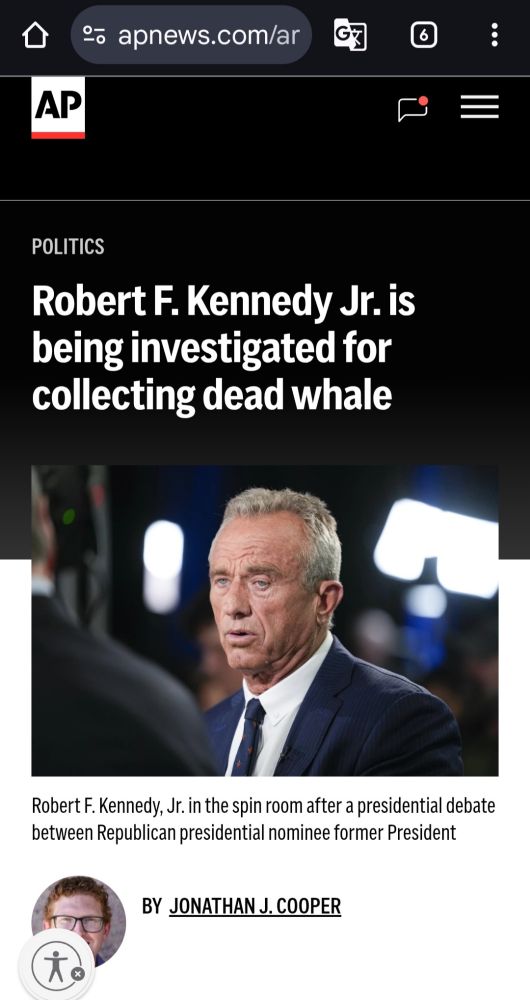Open Jonathan J. Cooper author link

pyautogui.click(x=255, y=906)
